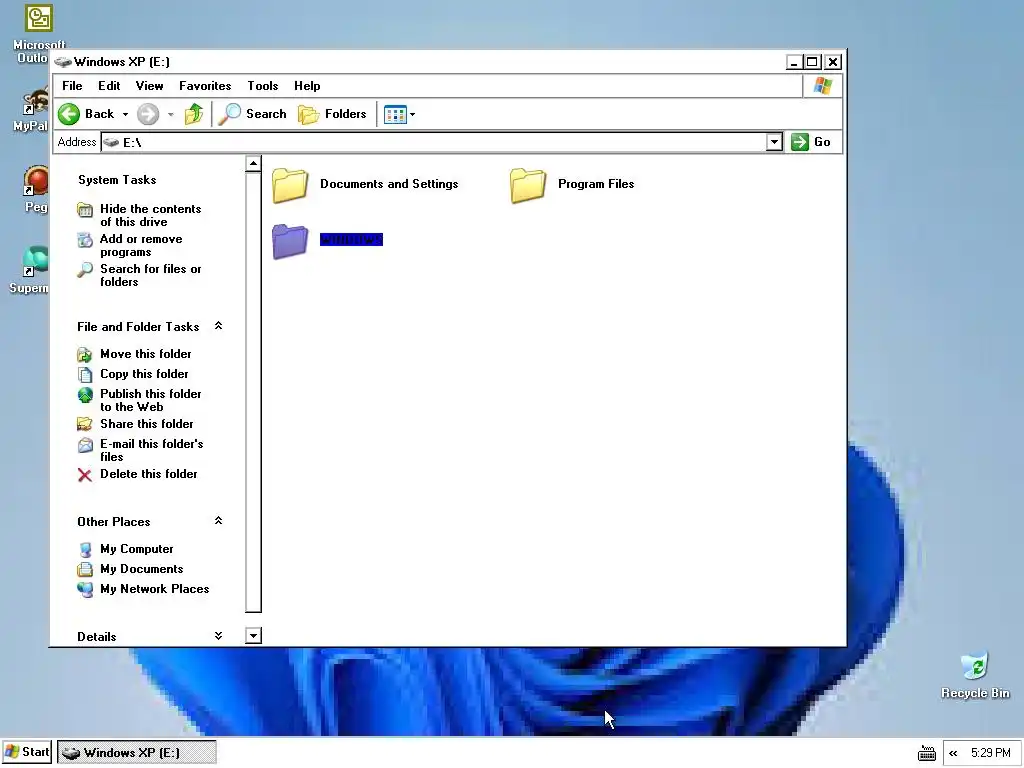Click Move this folder link
The image size is (1024, 768).
click(146, 354)
